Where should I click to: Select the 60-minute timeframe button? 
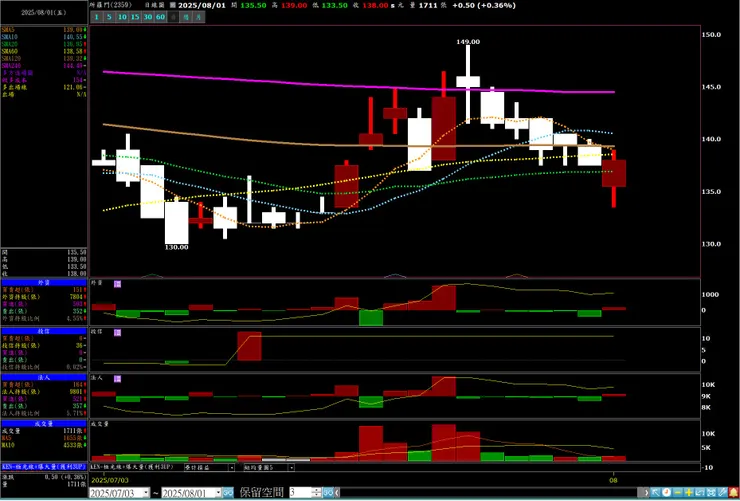[x=160, y=17]
